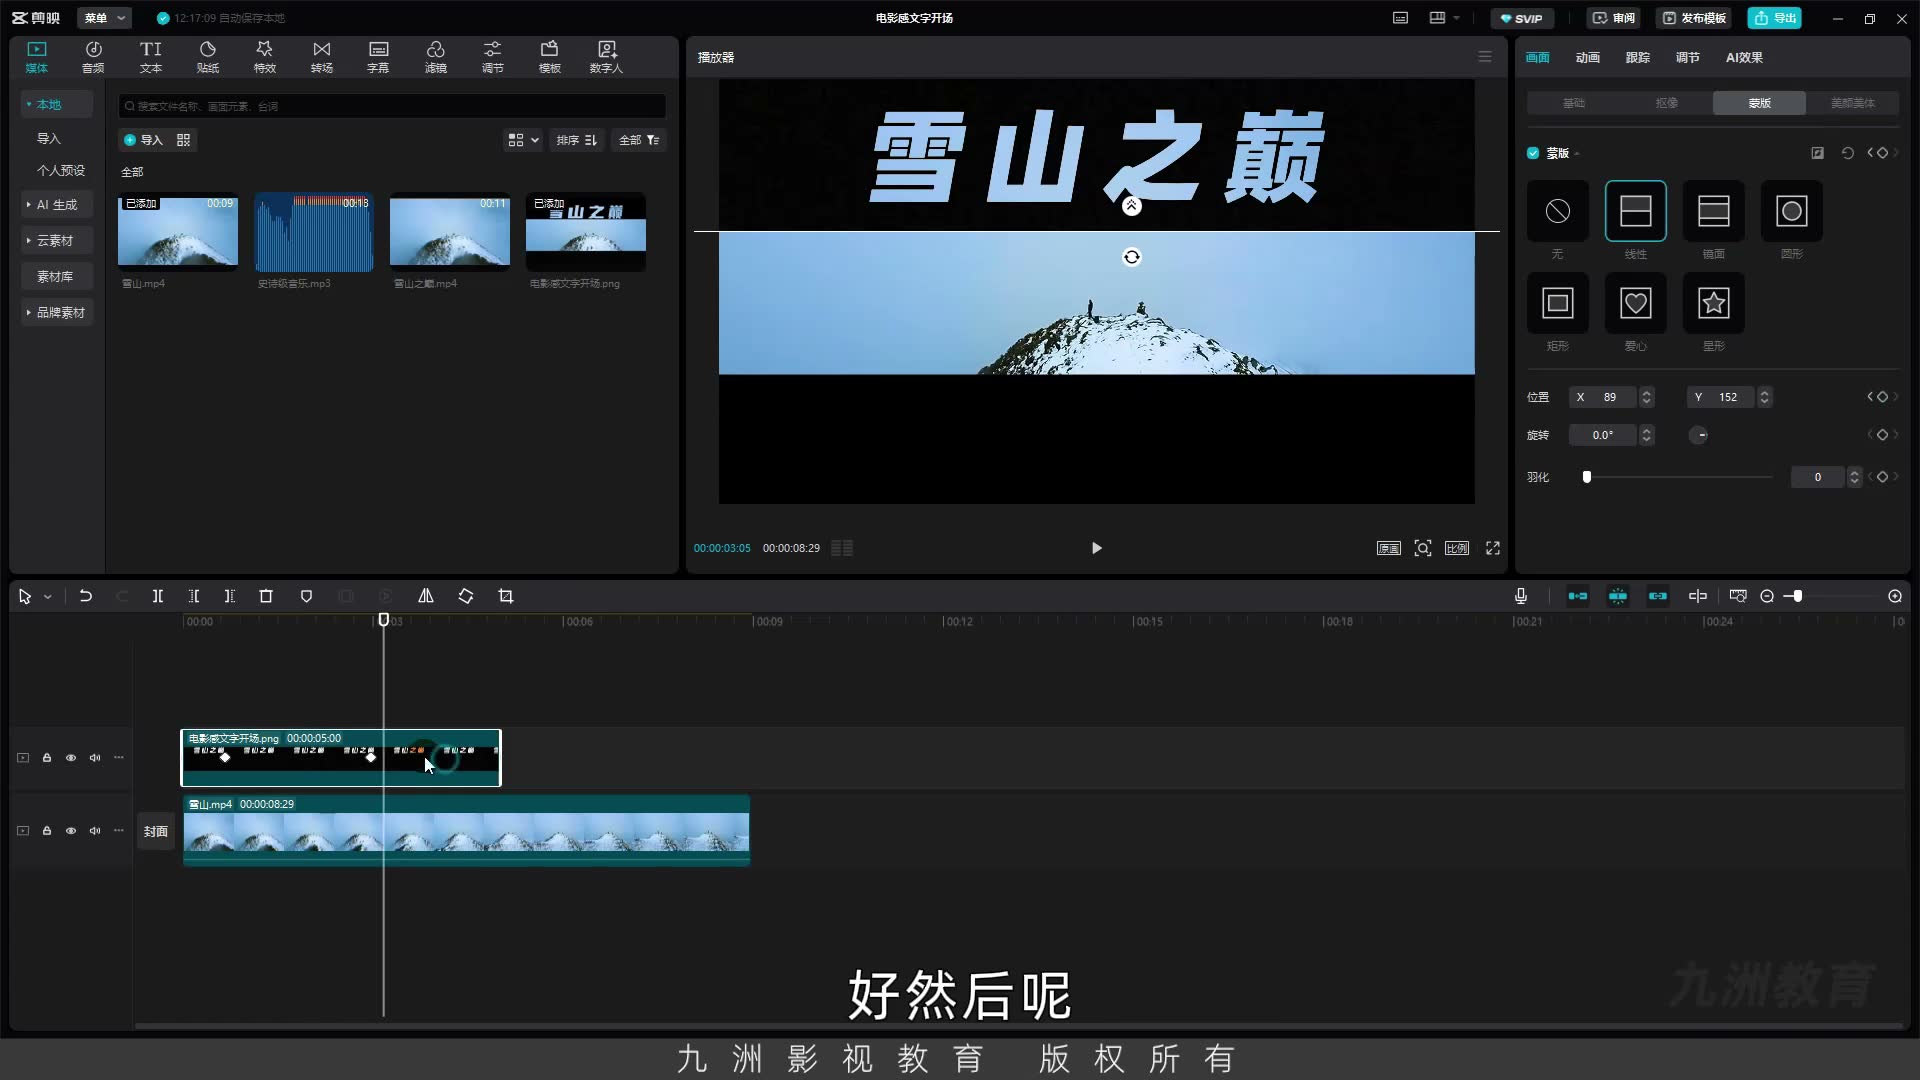Expand the AI 生成 section

(x=56, y=204)
